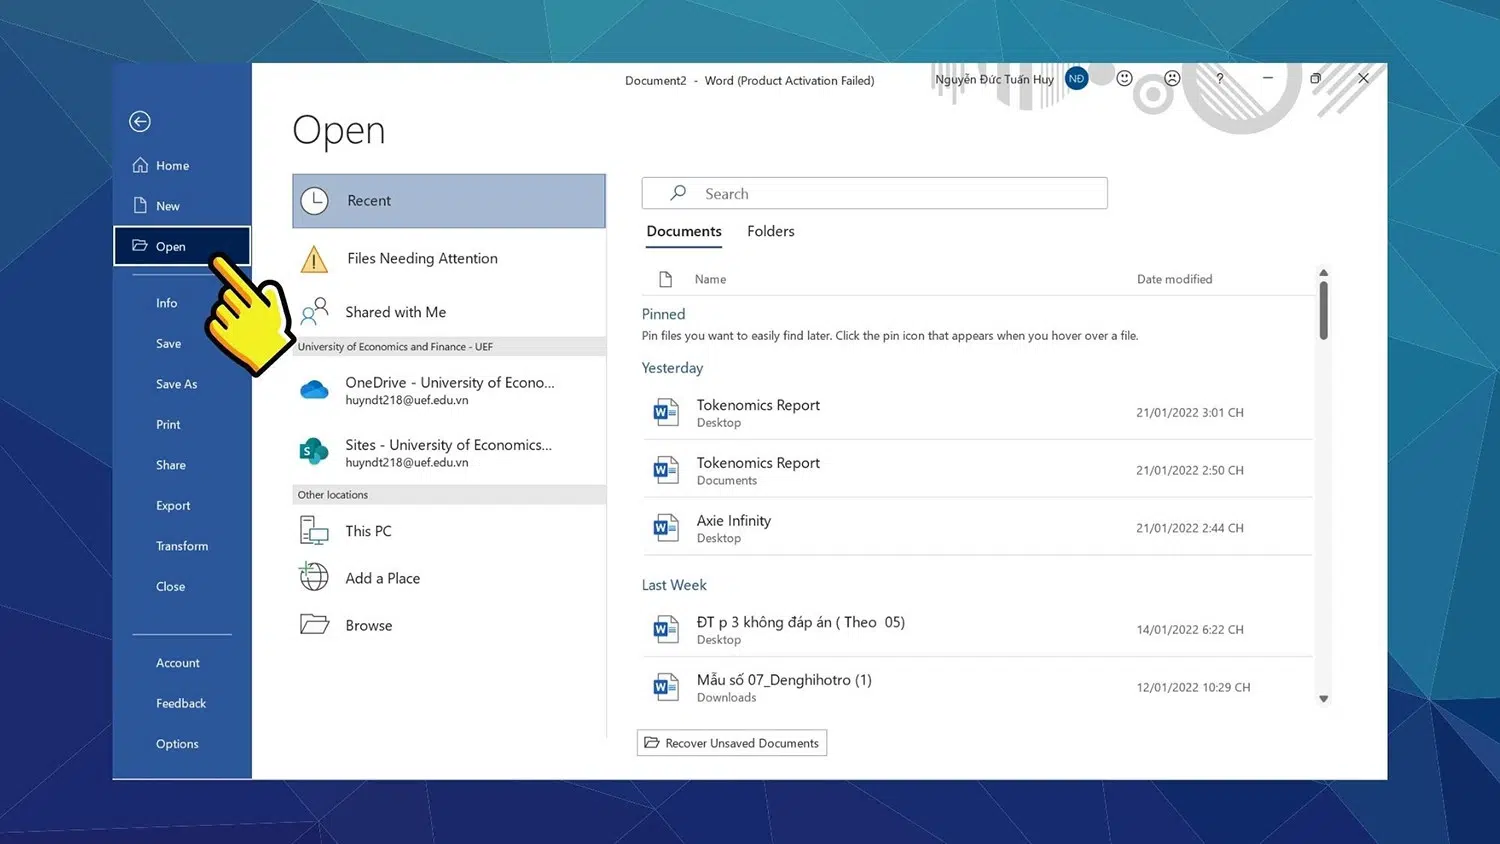1500x844 pixels.
Task: Choose Add a Place
Action: 449,578
